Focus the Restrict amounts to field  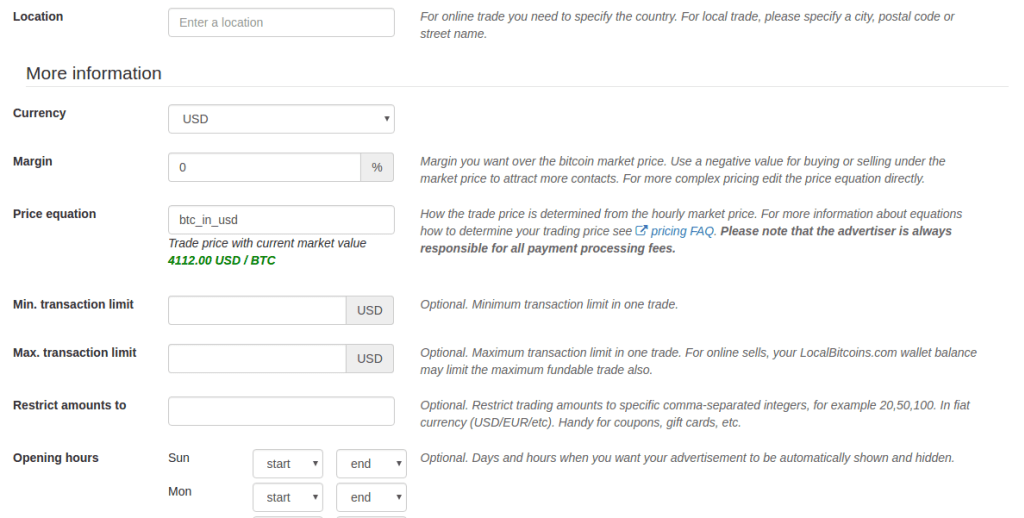[281, 411]
